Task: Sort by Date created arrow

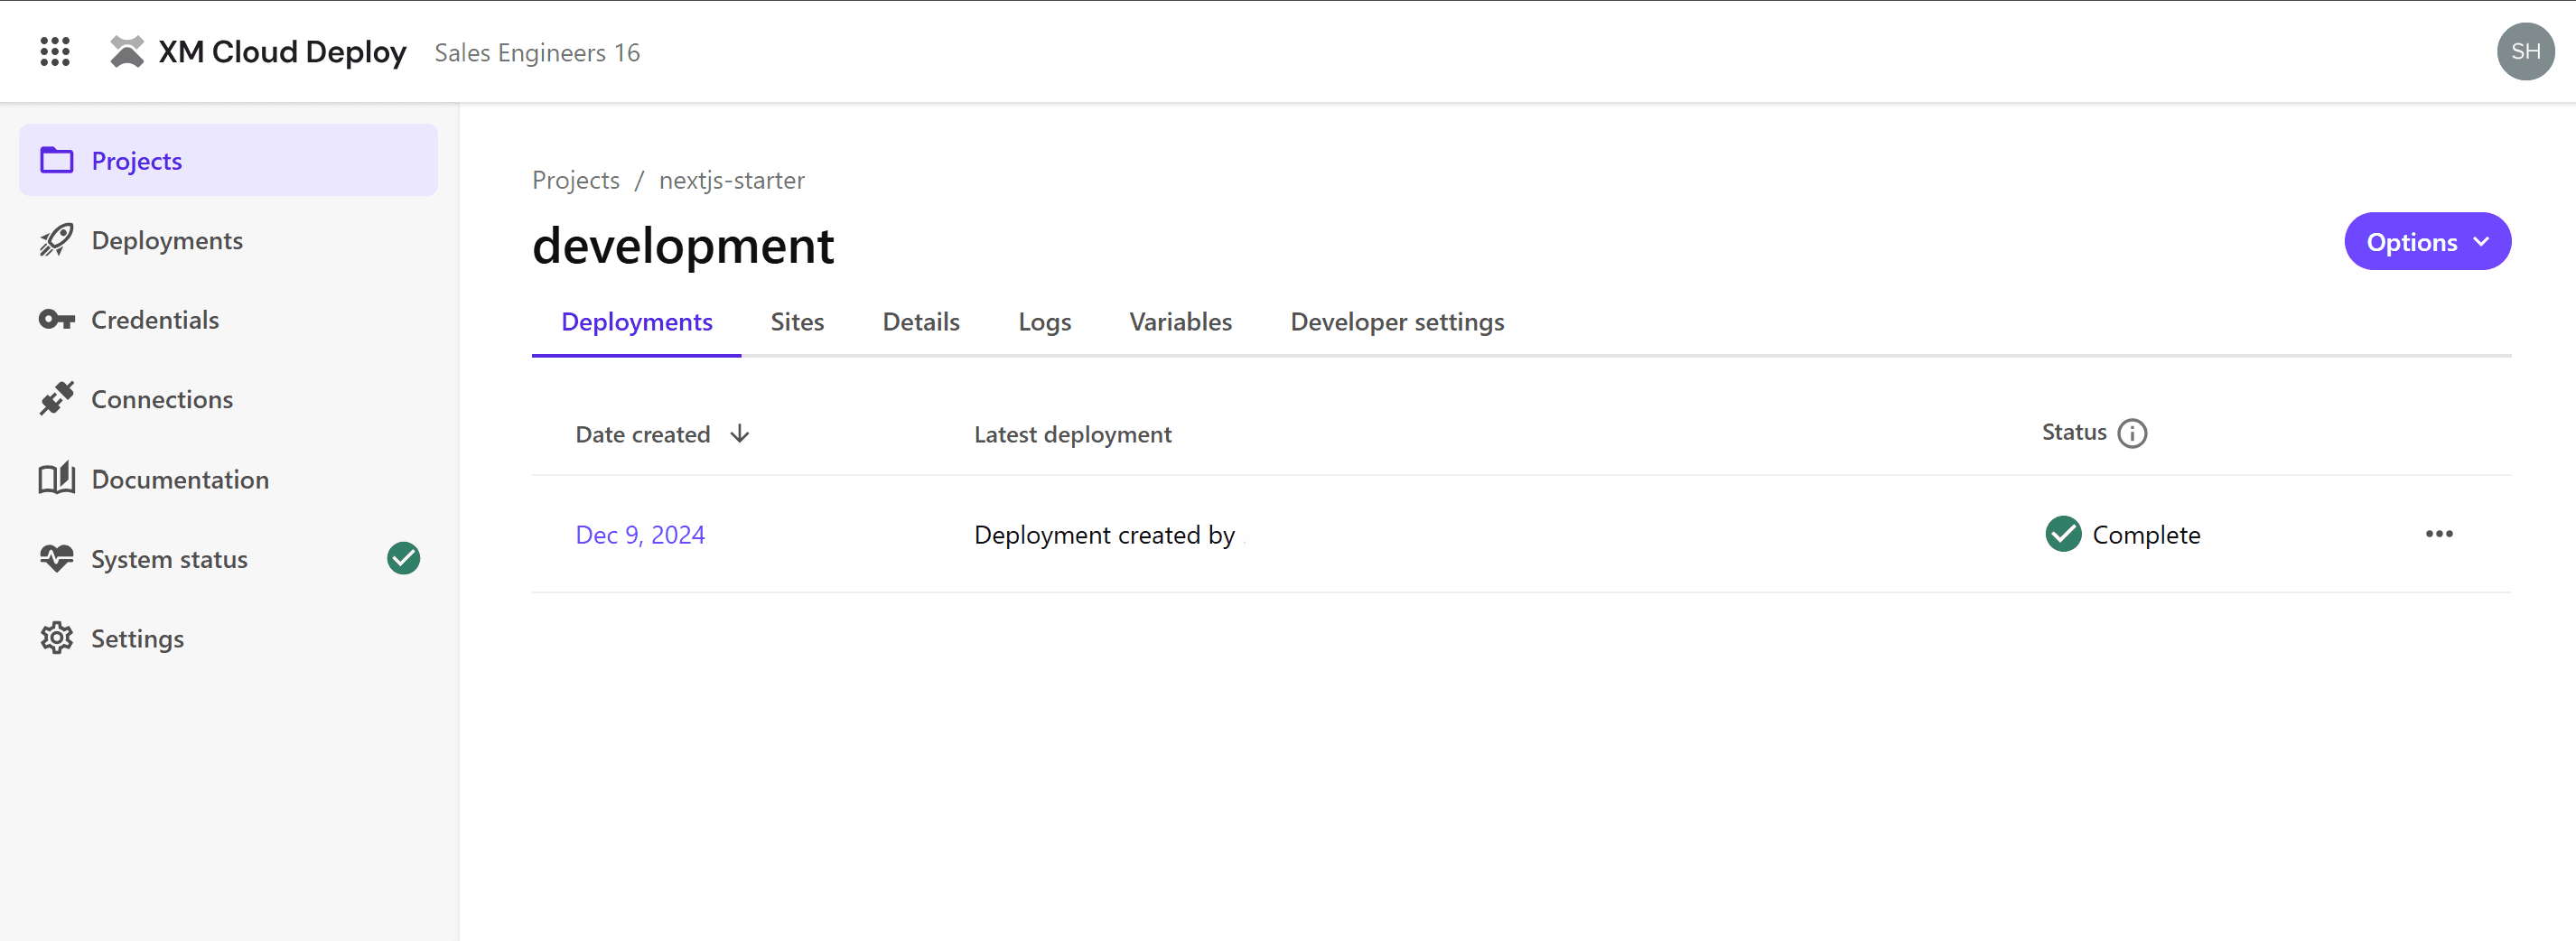Action: point(739,434)
